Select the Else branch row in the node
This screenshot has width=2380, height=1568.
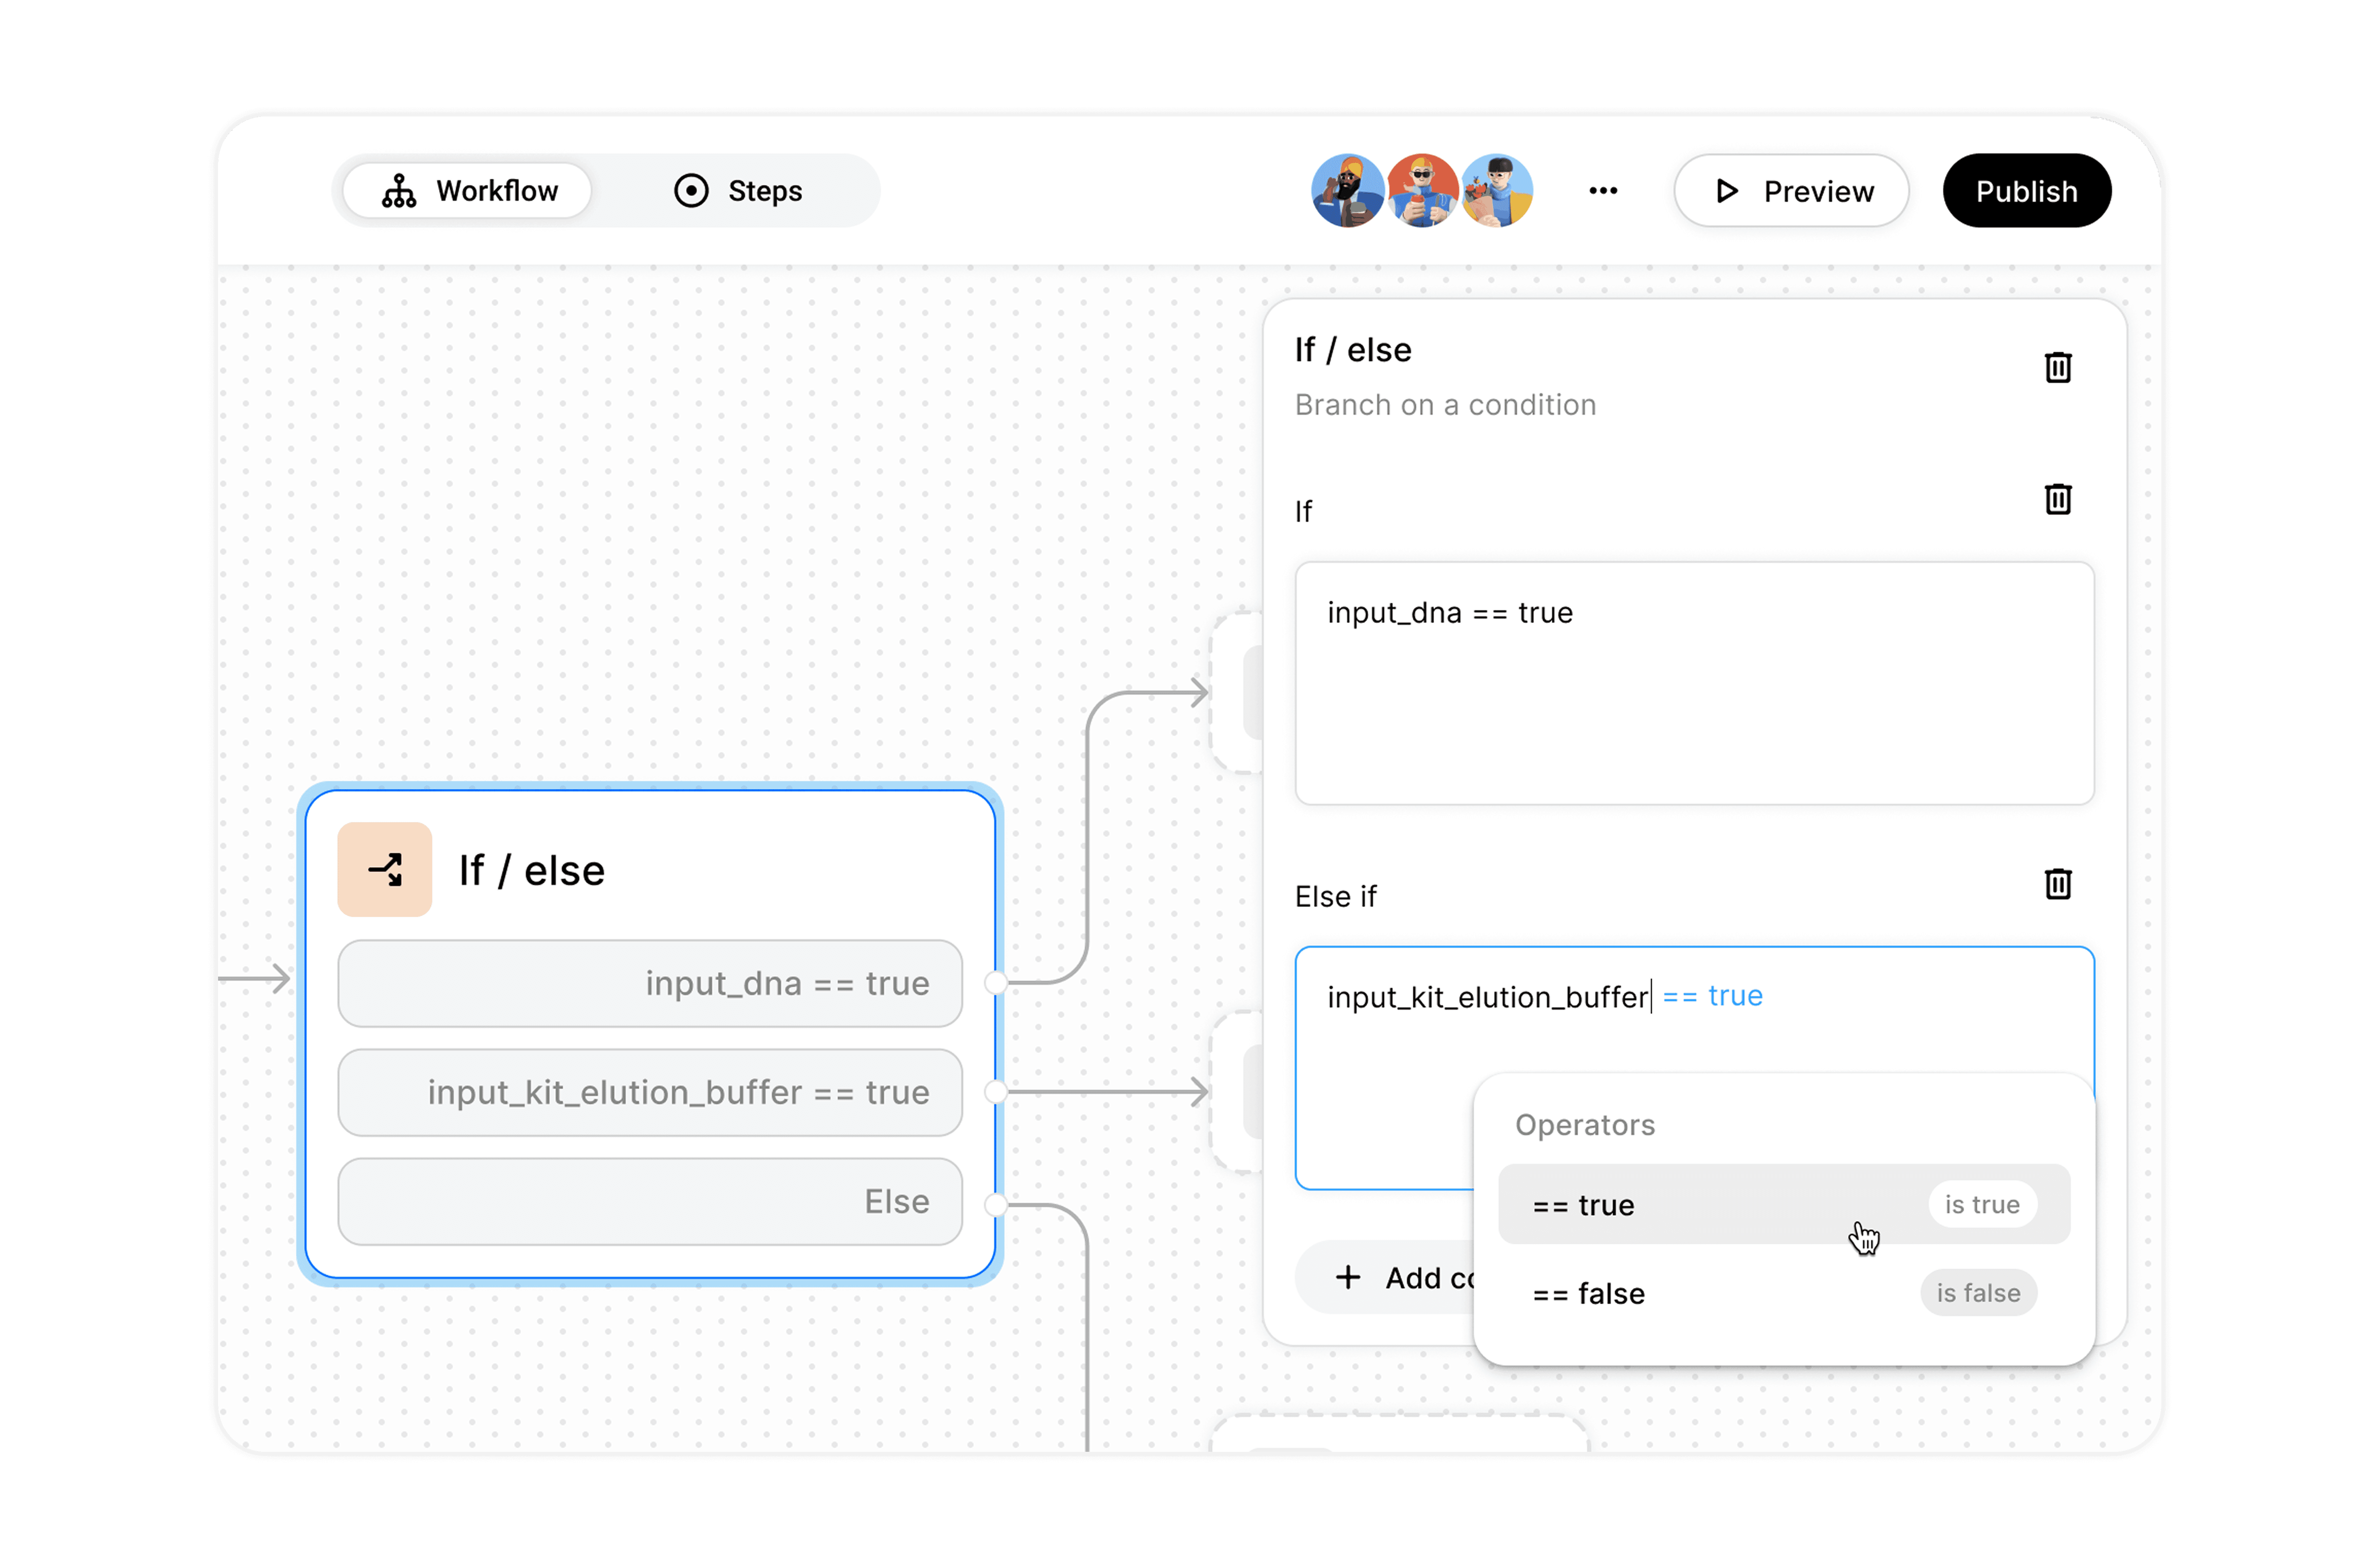650,1201
